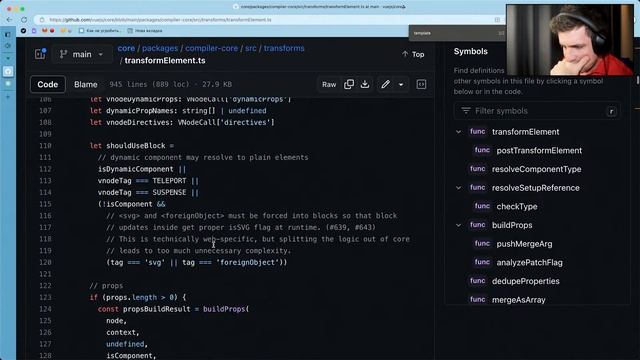Open the Raw file view
The width and height of the screenshot is (640, 360).
tap(329, 84)
